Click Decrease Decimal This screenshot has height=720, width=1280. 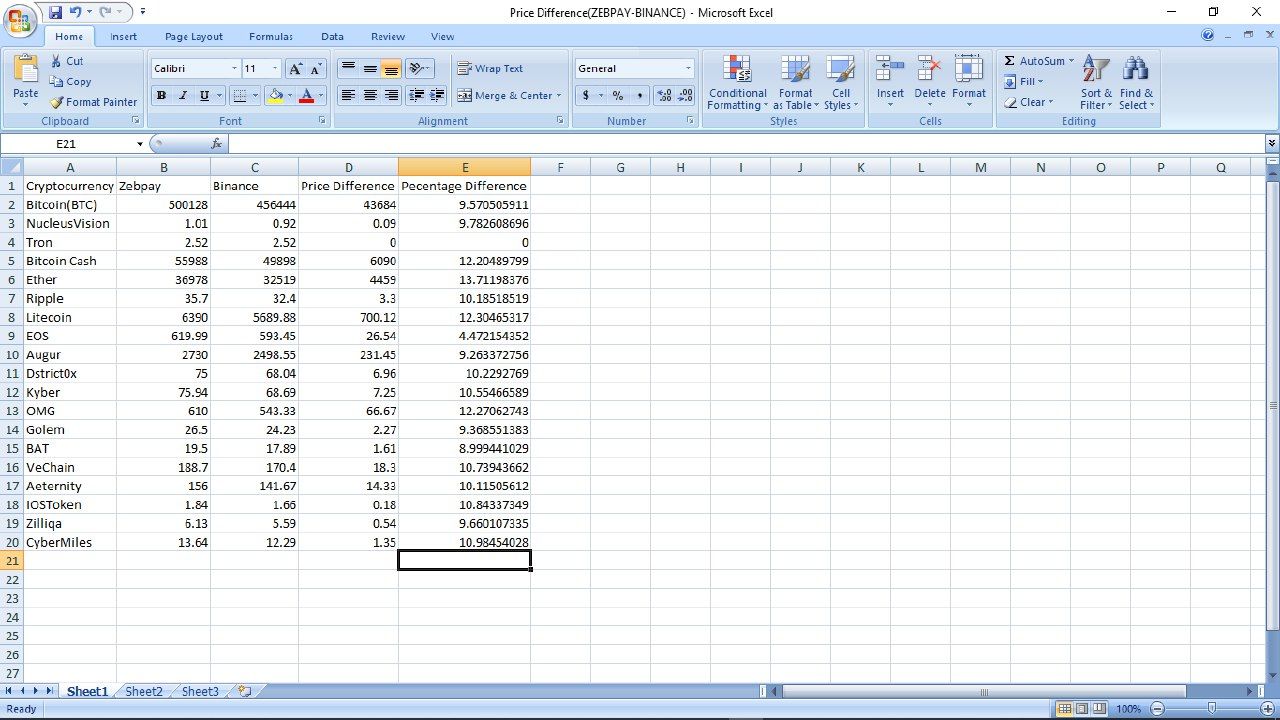pos(685,96)
